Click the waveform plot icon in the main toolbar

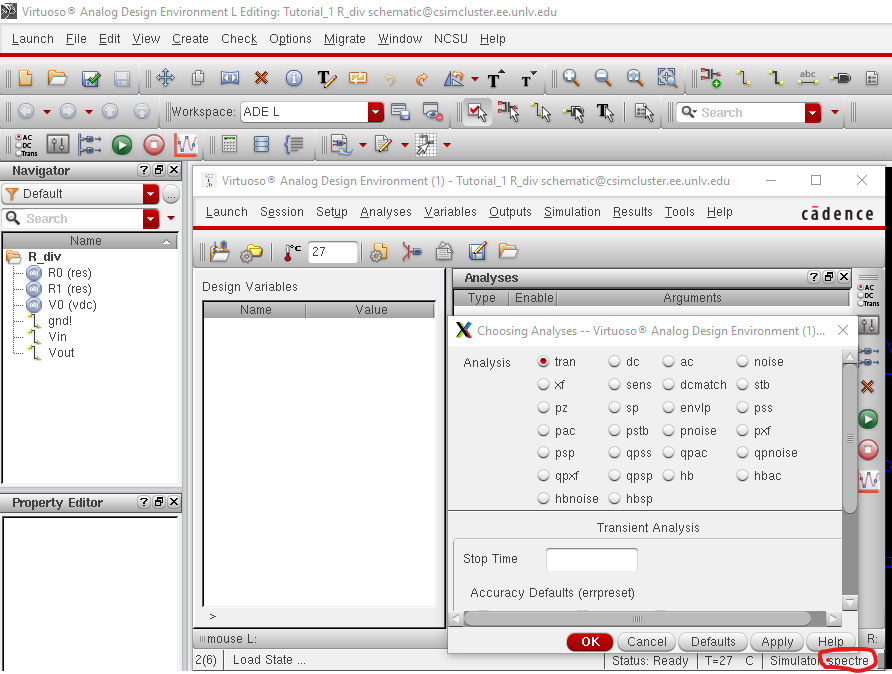point(186,145)
